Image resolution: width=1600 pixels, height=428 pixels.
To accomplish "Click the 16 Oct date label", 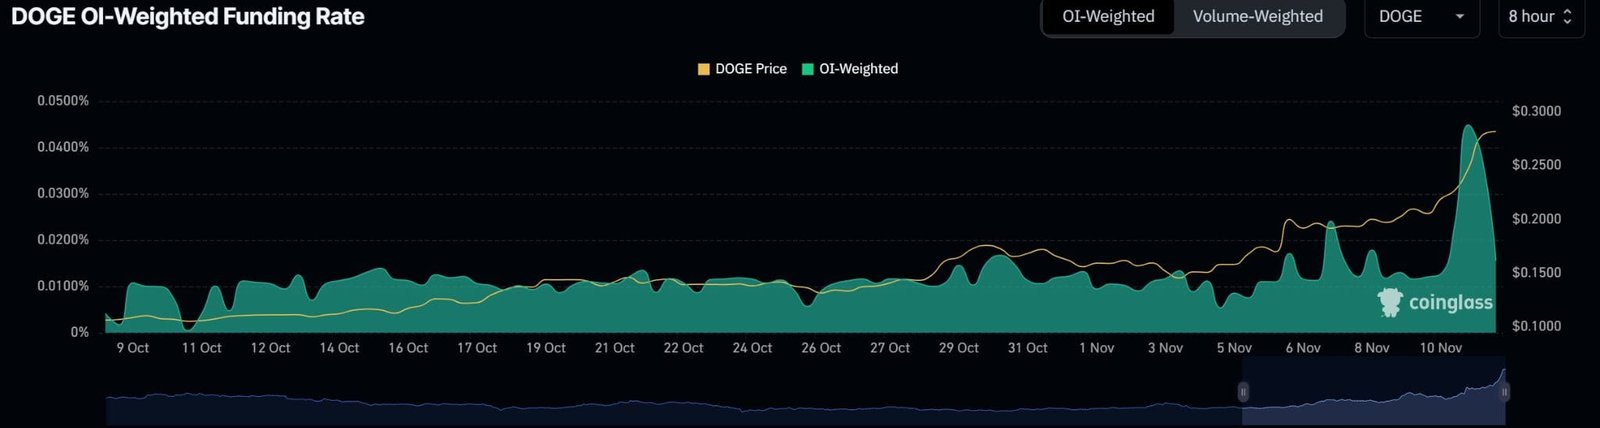I will point(408,348).
